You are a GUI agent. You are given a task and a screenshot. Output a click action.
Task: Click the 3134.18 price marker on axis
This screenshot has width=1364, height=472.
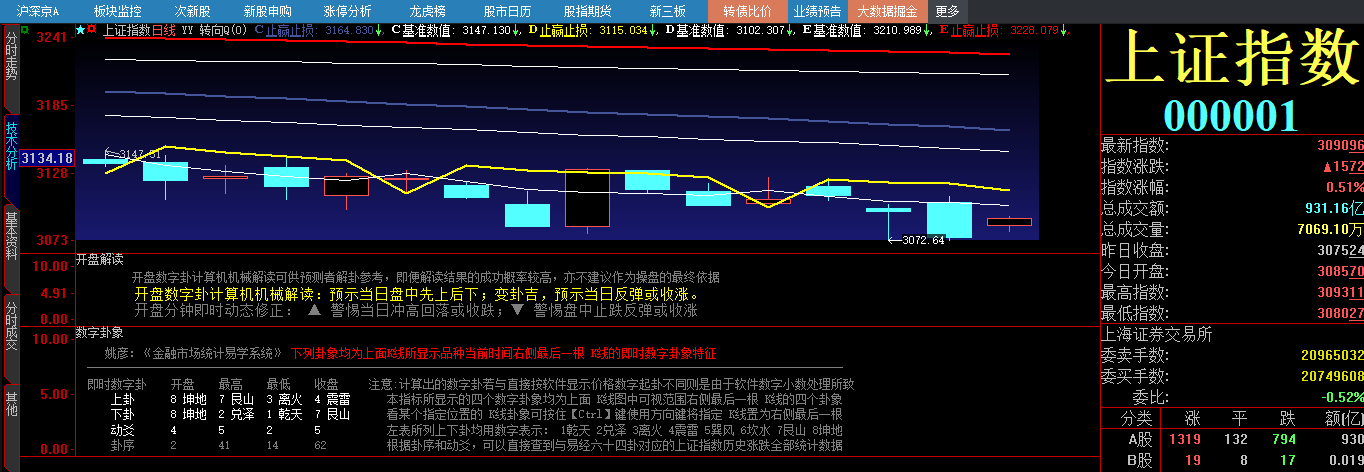click(47, 158)
